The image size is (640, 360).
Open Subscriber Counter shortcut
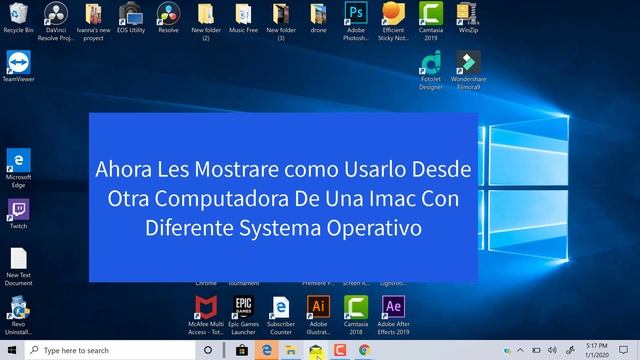(281, 315)
